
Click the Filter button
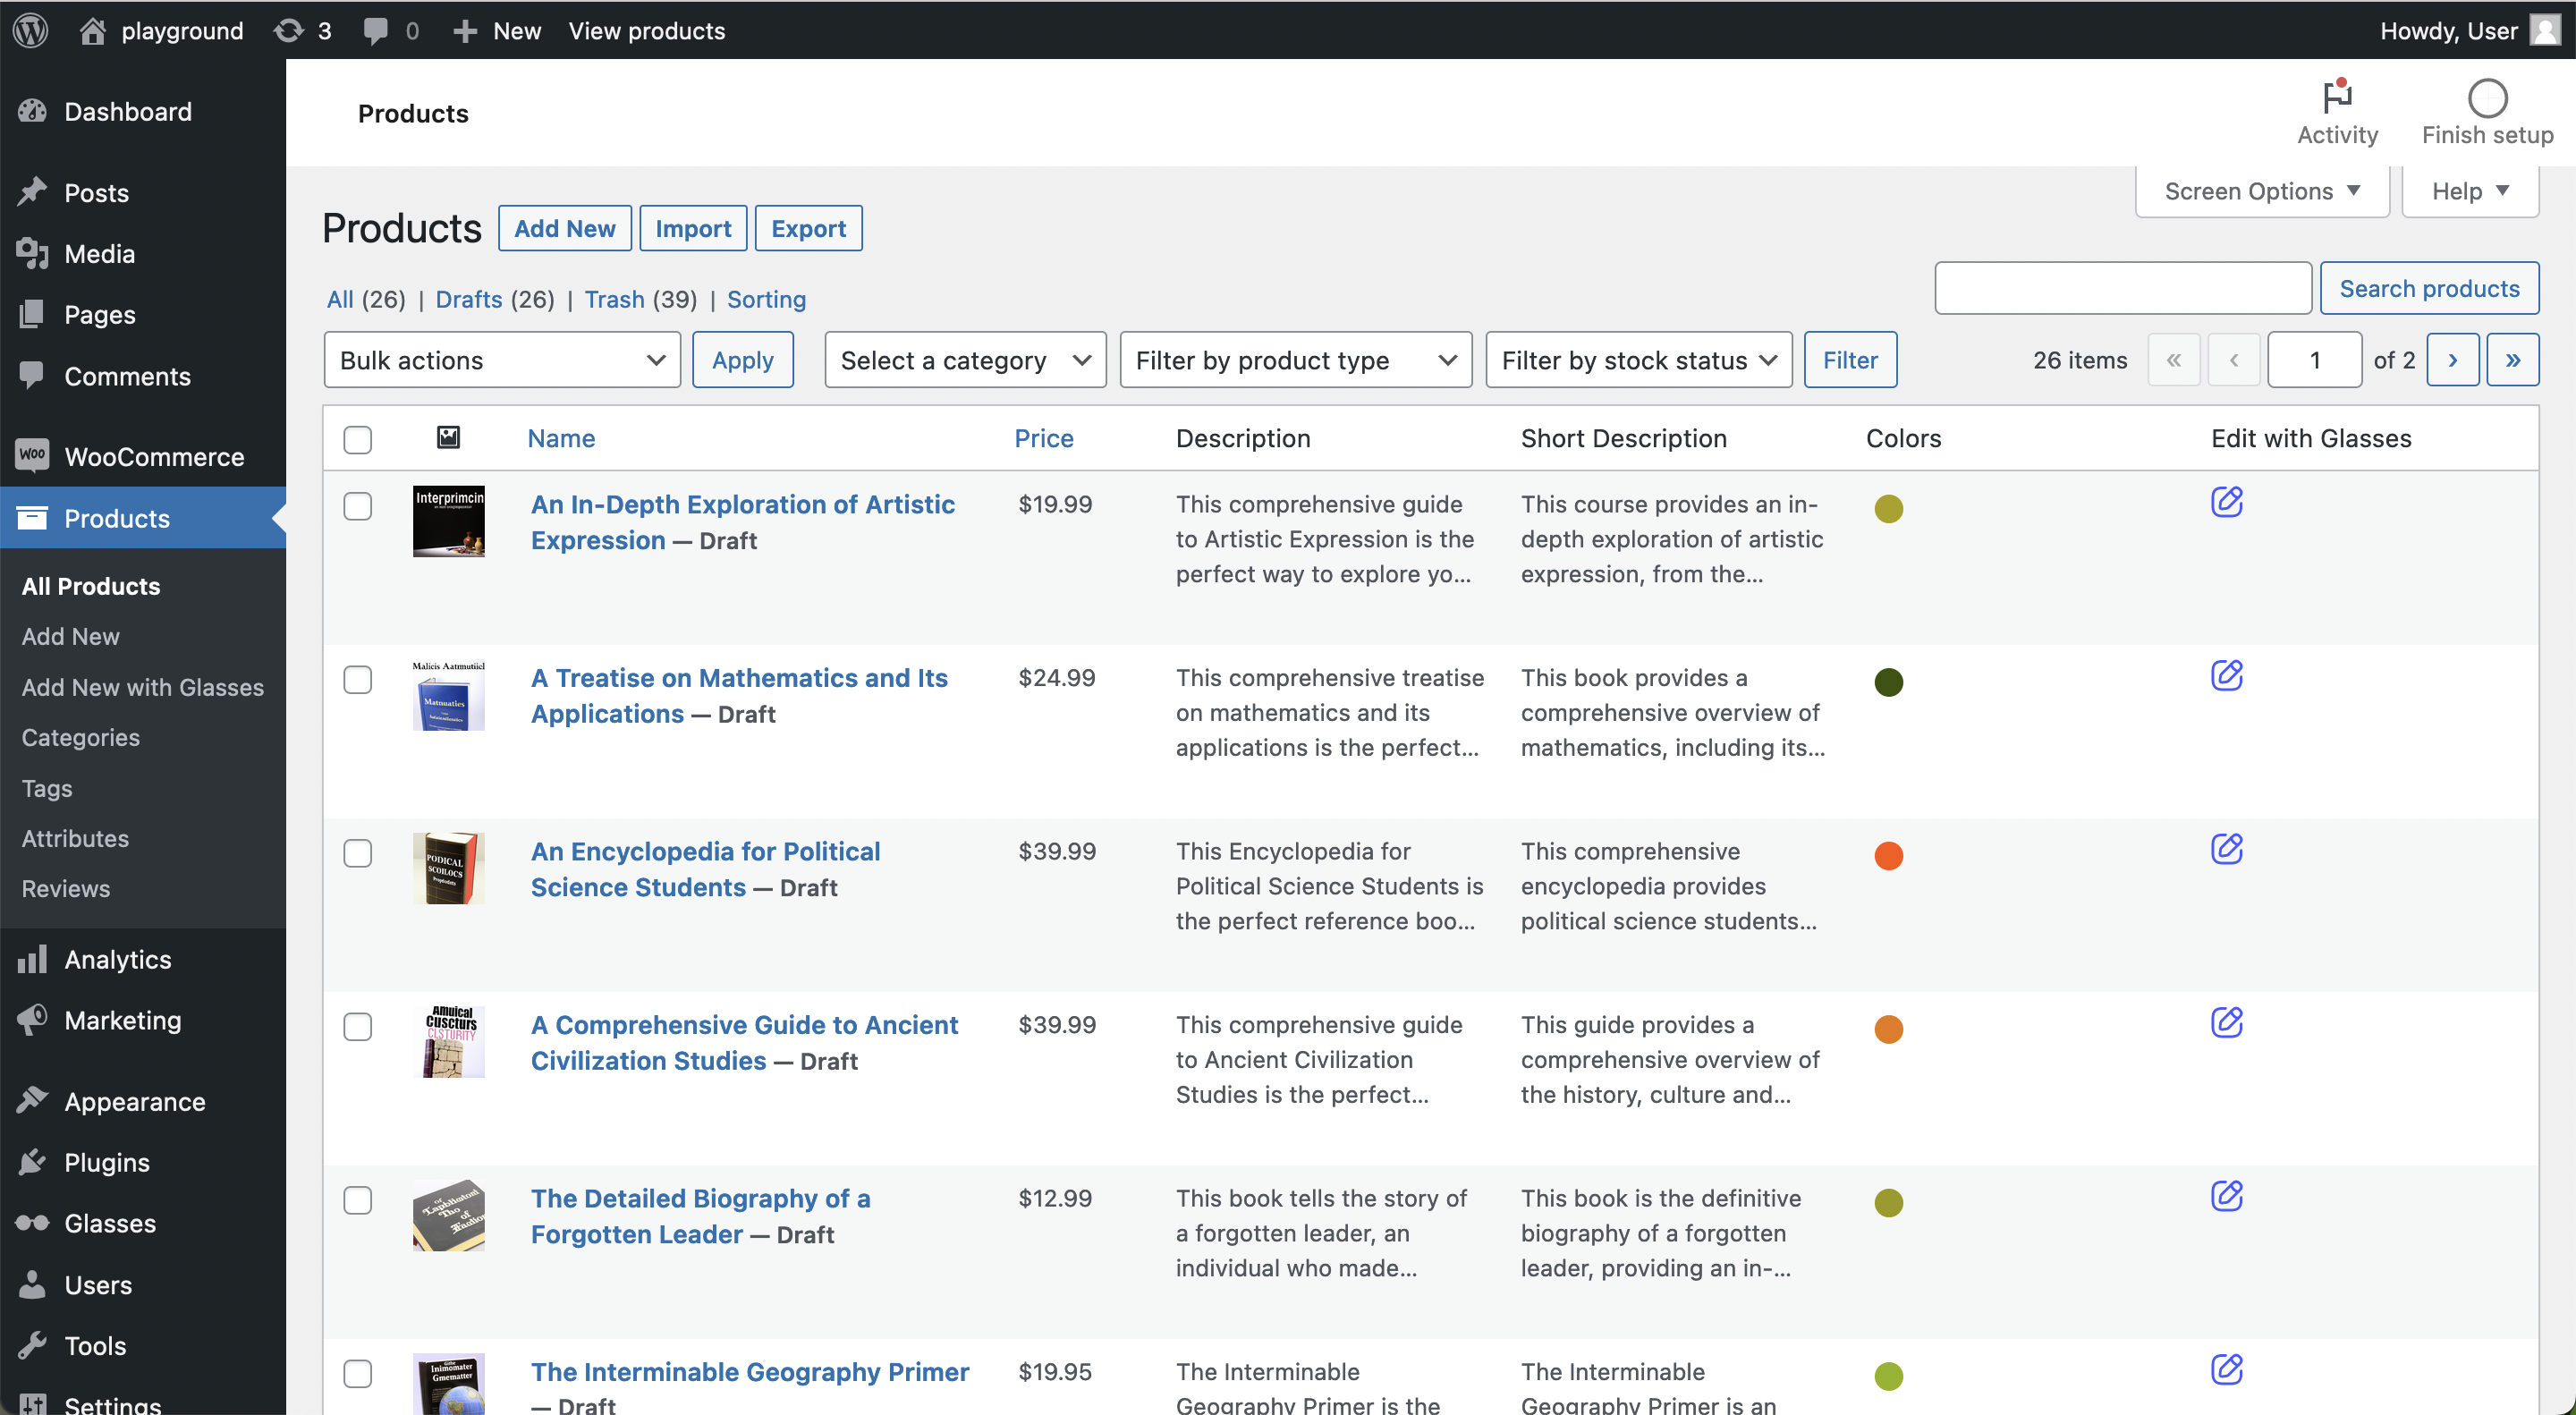pos(1850,360)
